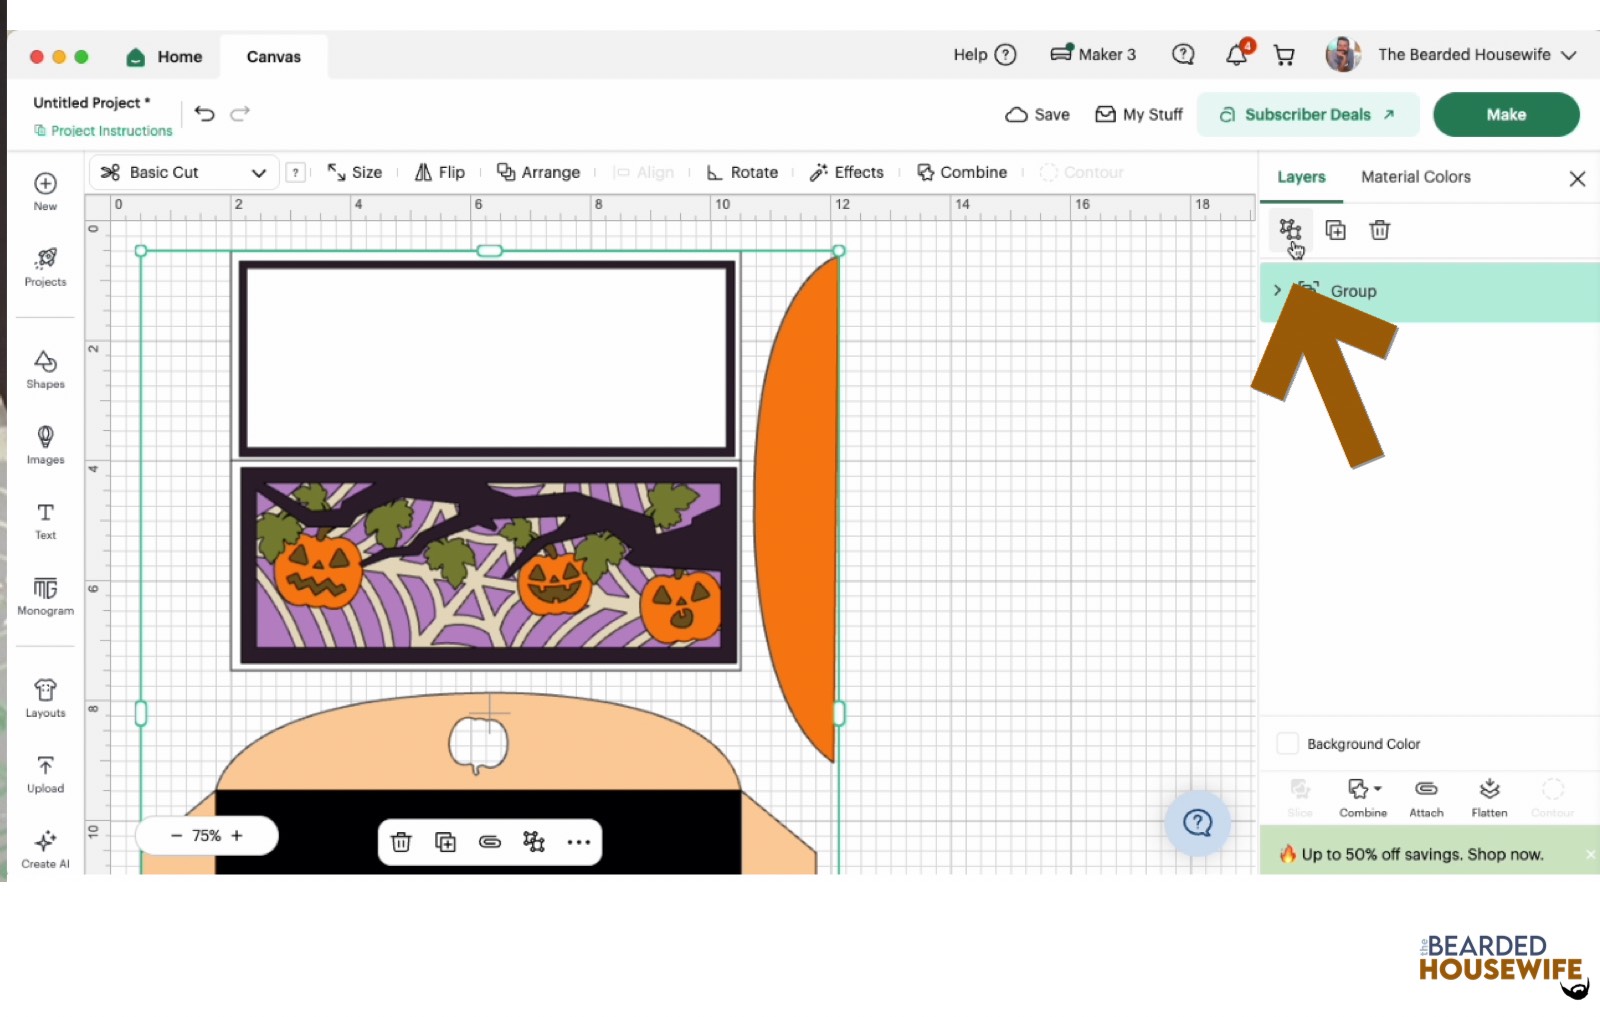The width and height of the screenshot is (1600, 1017).
Task: Expand the Group layer
Action: (x=1277, y=290)
